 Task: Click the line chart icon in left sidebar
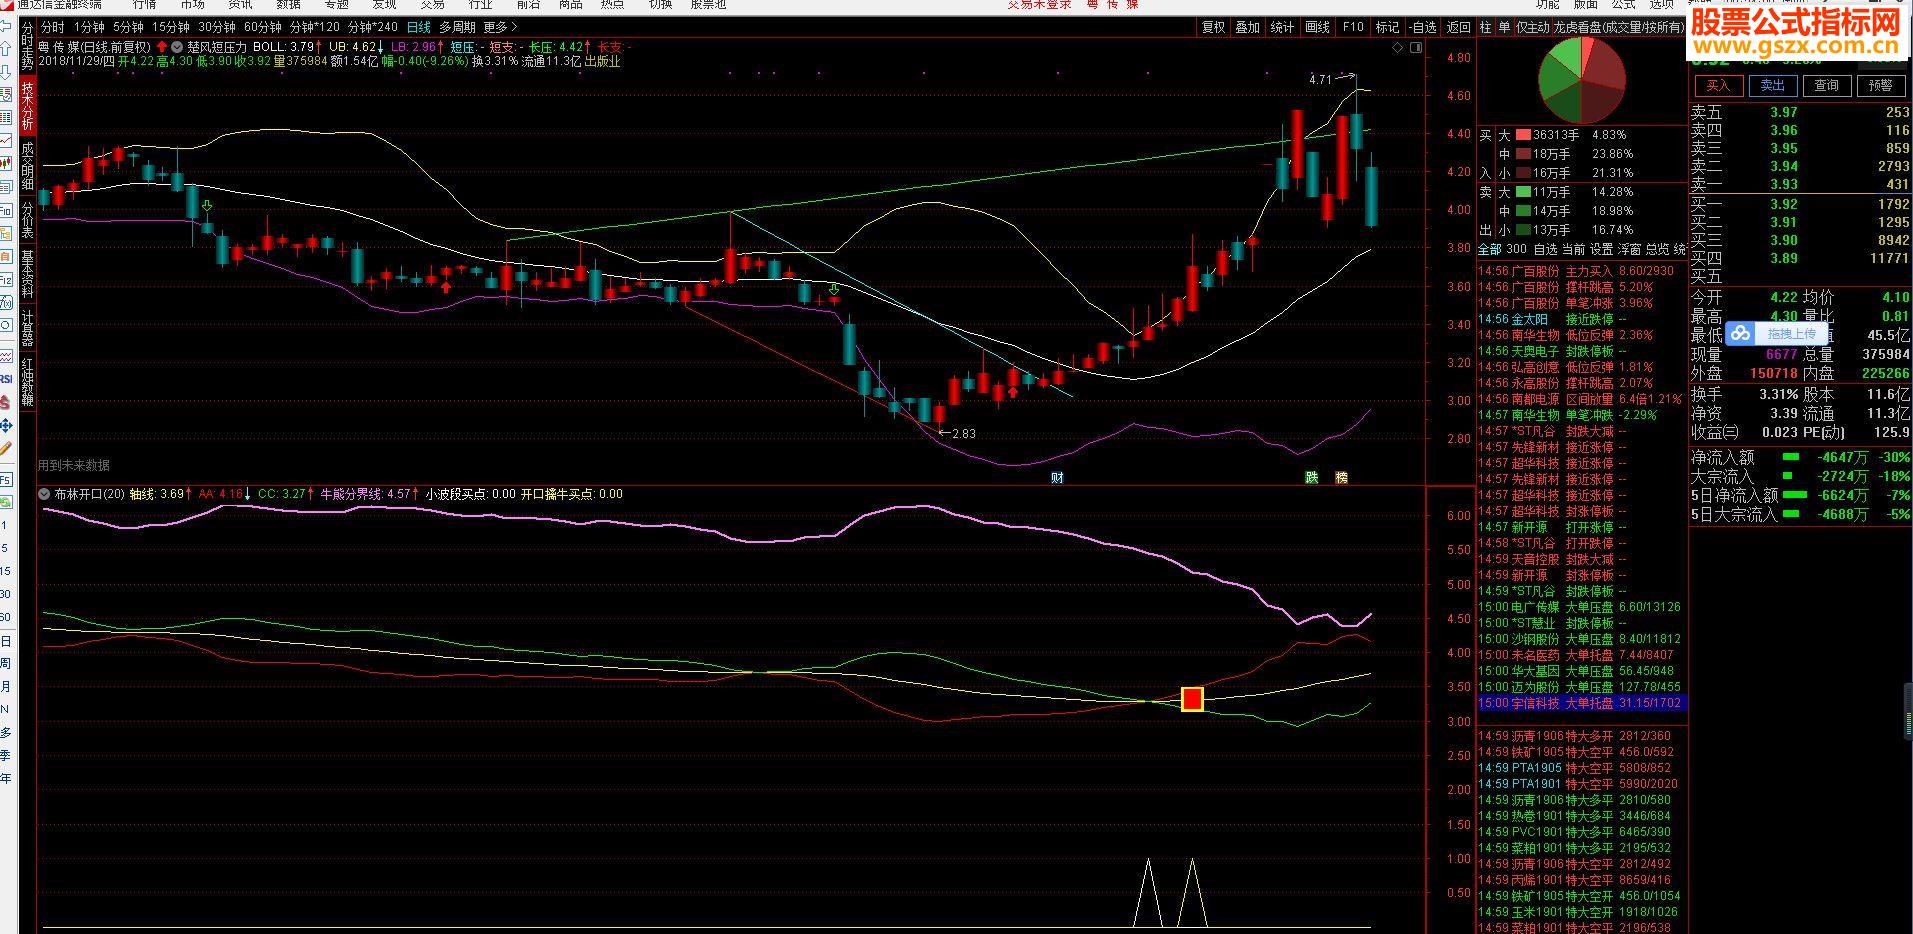[8, 140]
